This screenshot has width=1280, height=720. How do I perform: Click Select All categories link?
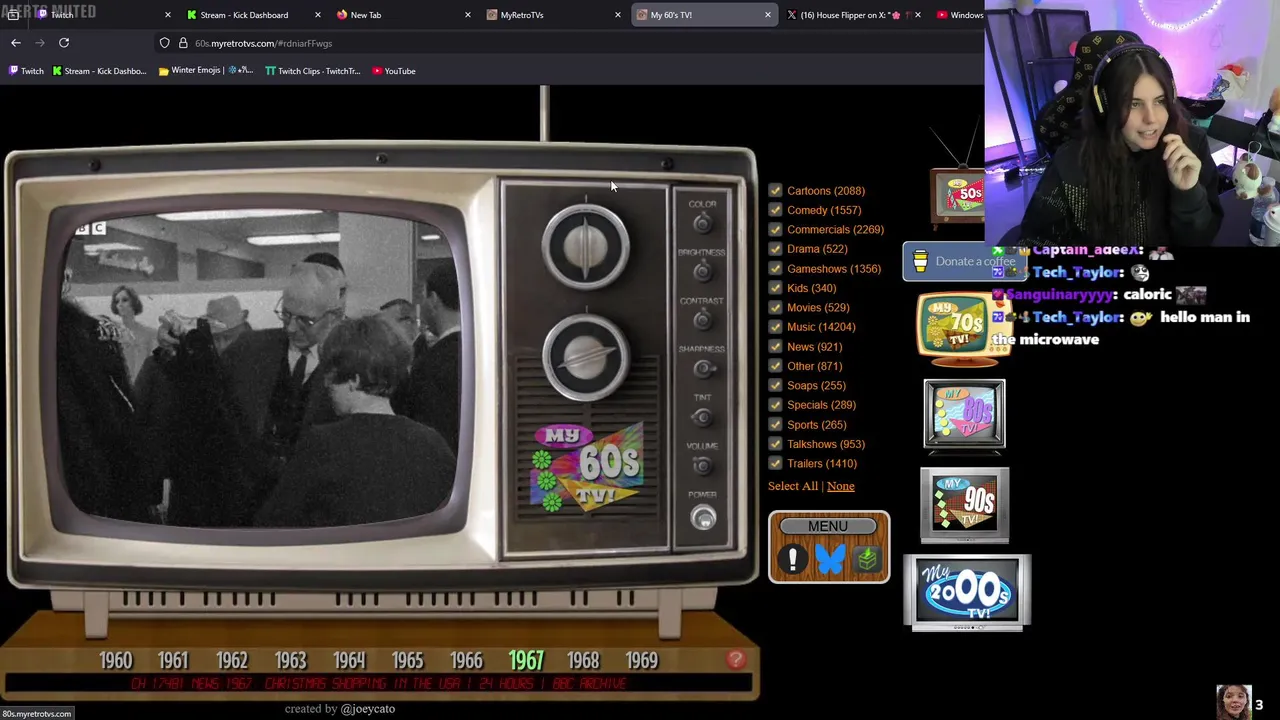(793, 486)
